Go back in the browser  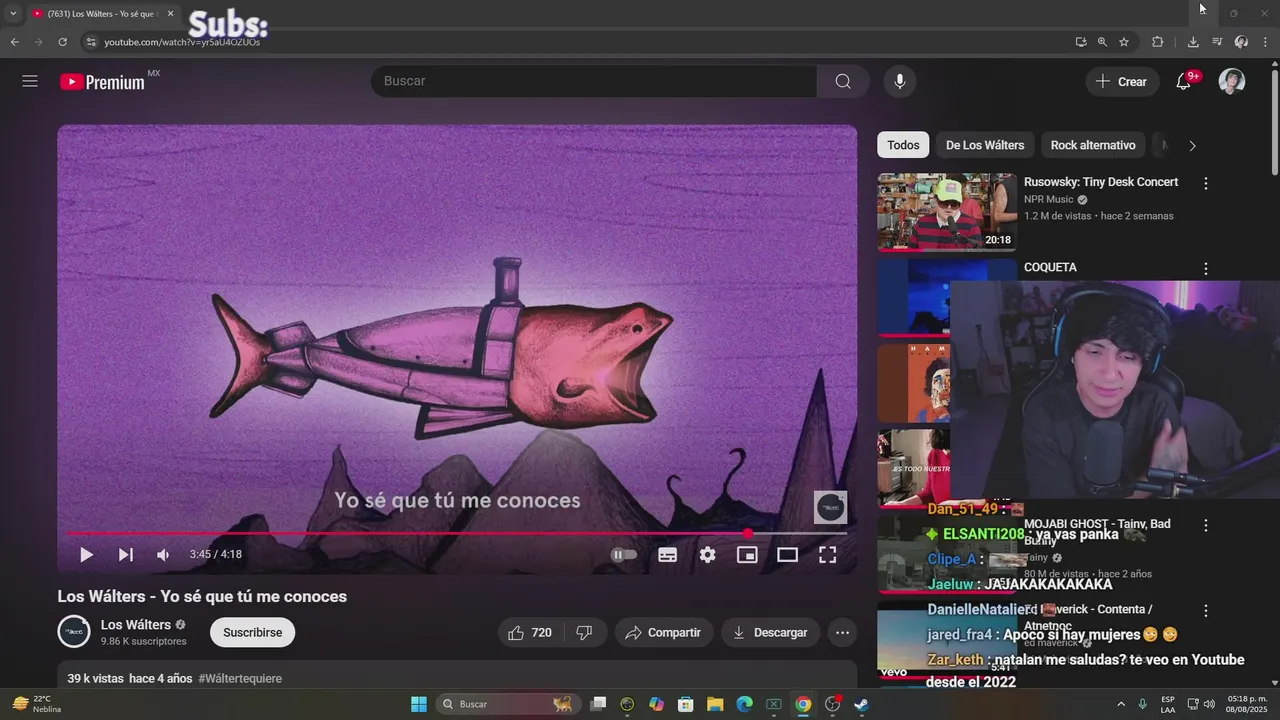[x=14, y=42]
